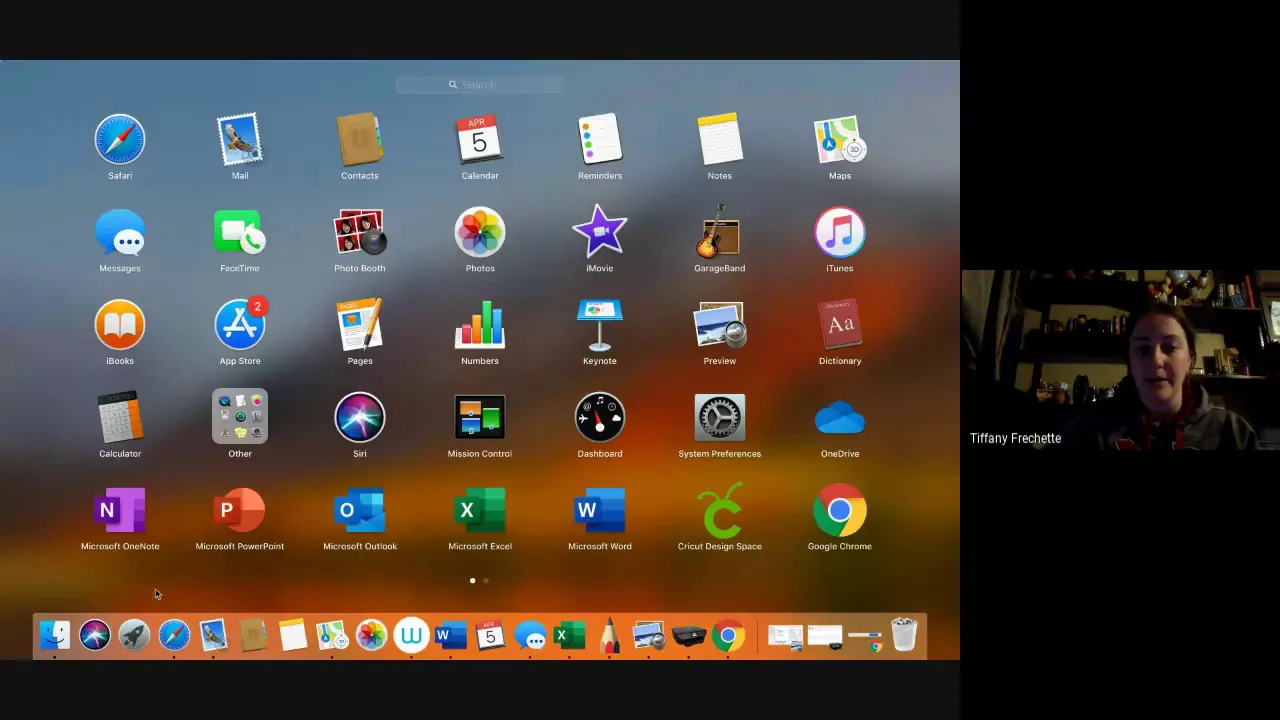
Task: Open Microsoft Outlook
Action: pyautogui.click(x=360, y=511)
